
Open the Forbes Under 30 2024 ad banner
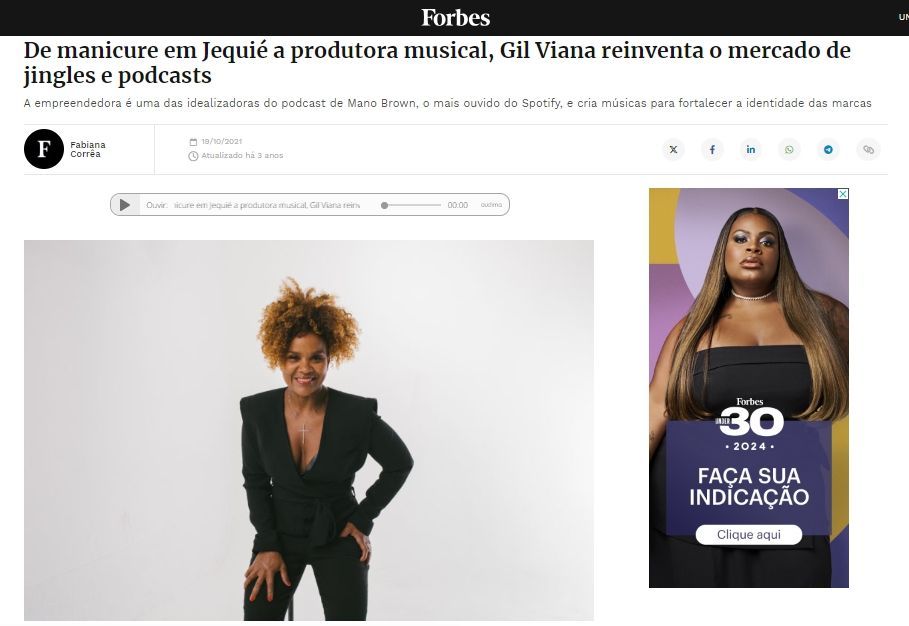pyautogui.click(x=748, y=388)
